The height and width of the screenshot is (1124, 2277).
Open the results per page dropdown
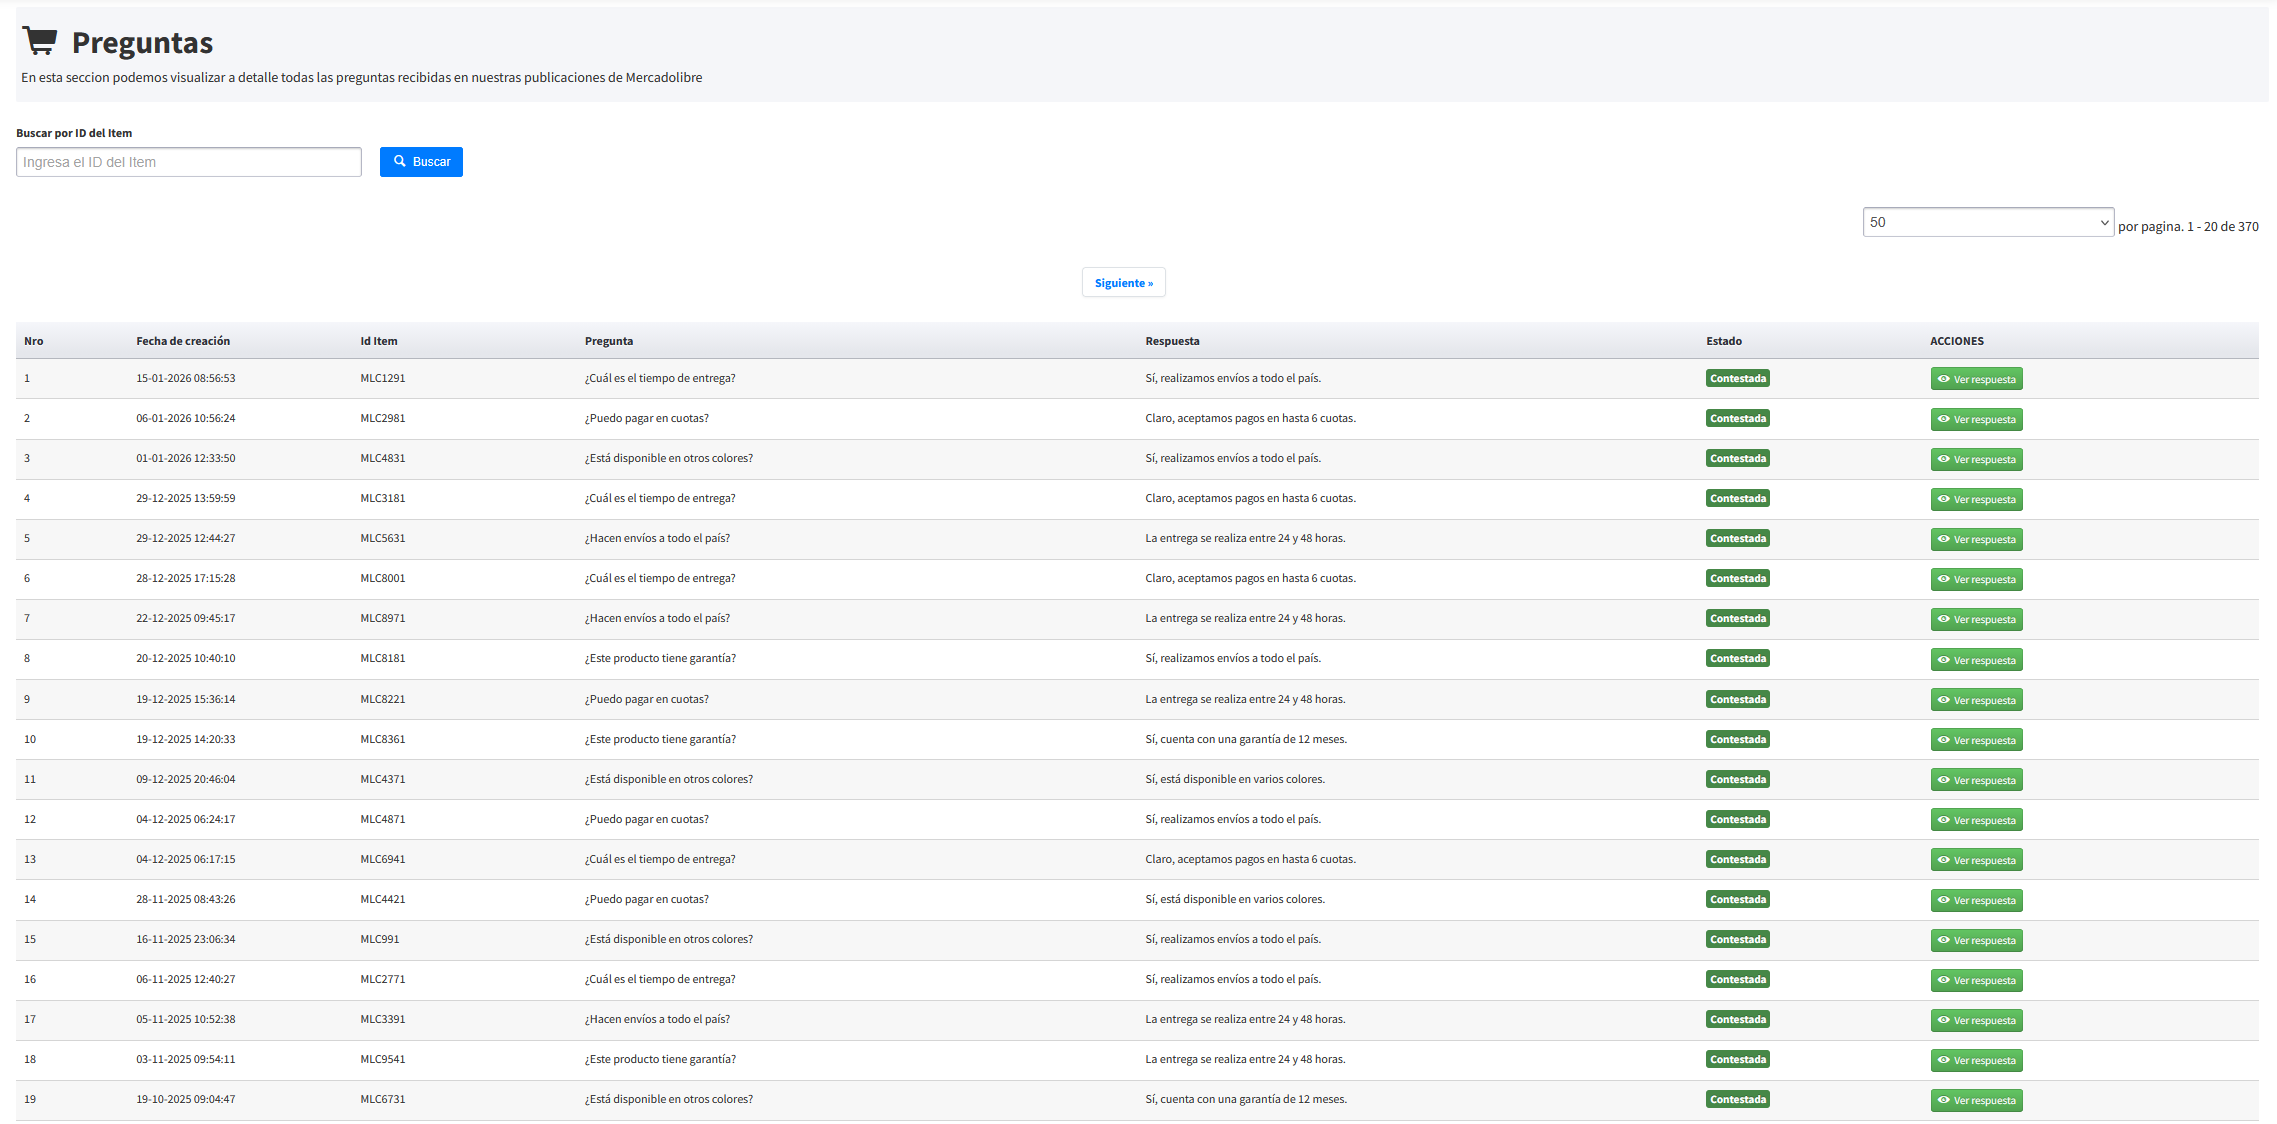(x=1987, y=222)
